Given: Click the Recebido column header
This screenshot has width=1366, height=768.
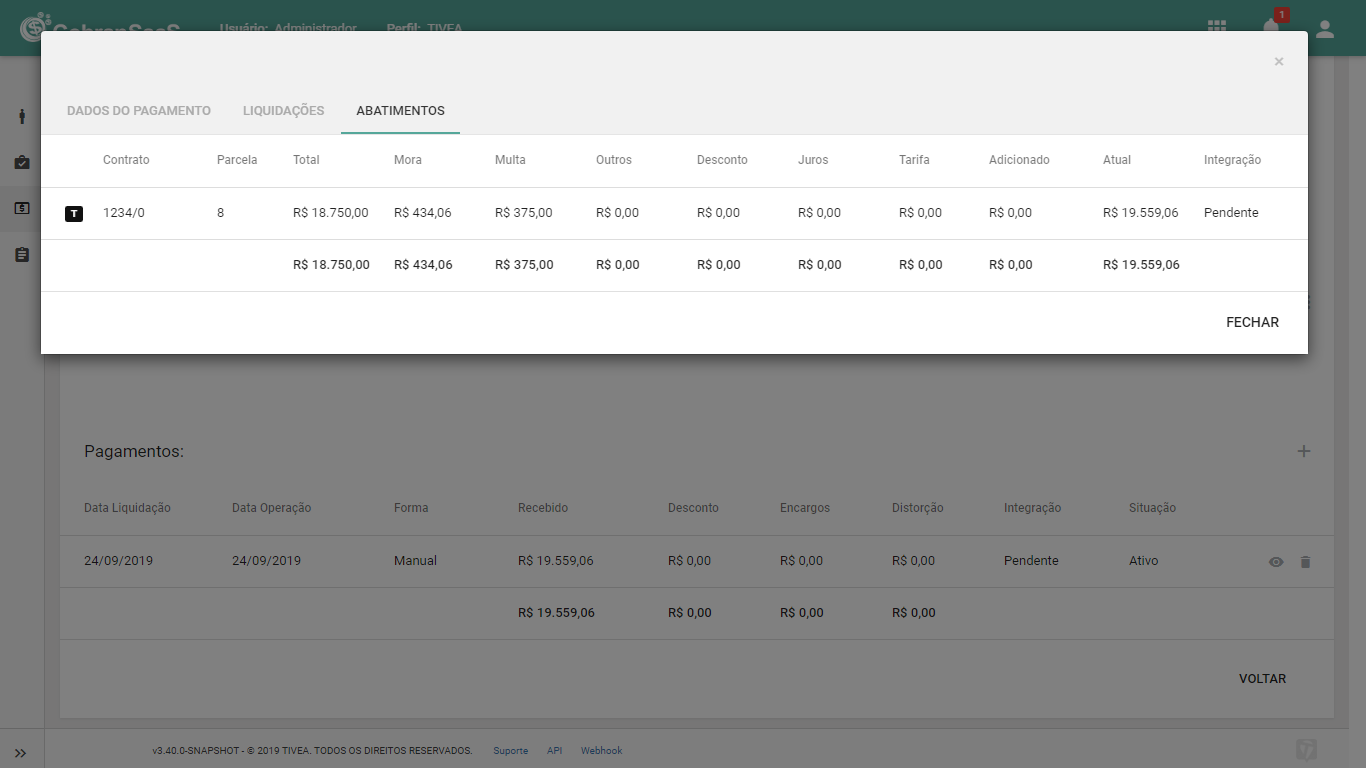Looking at the screenshot, I should pyautogui.click(x=543, y=508).
